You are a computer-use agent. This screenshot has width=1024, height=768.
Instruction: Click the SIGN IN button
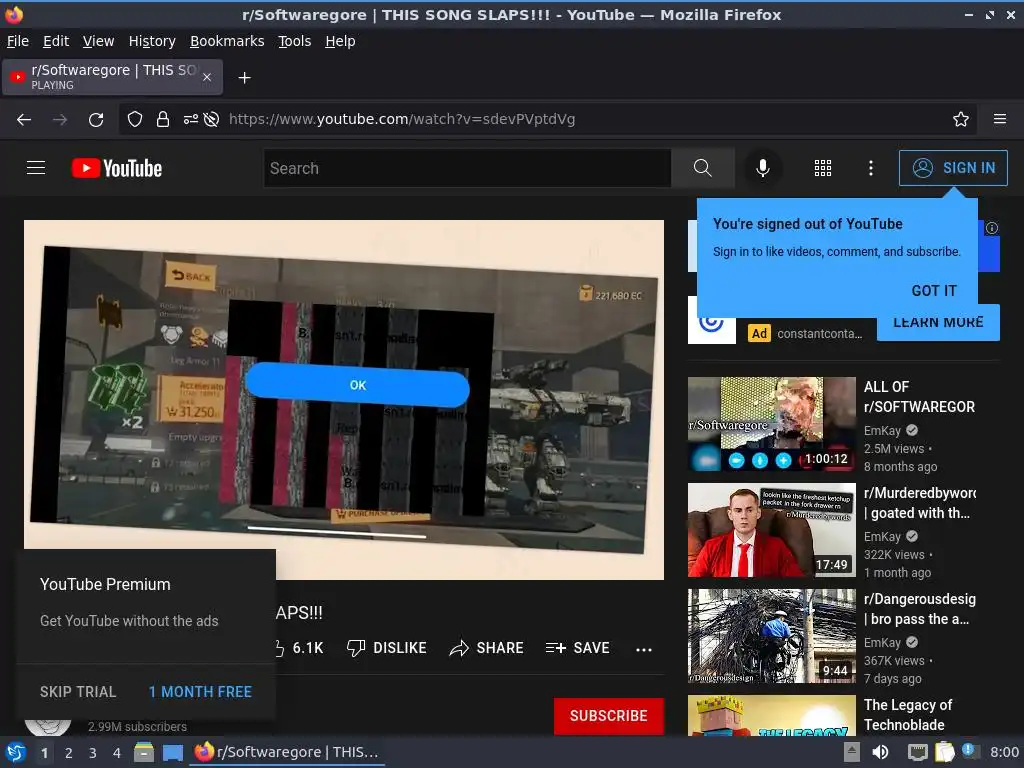coord(953,168)
